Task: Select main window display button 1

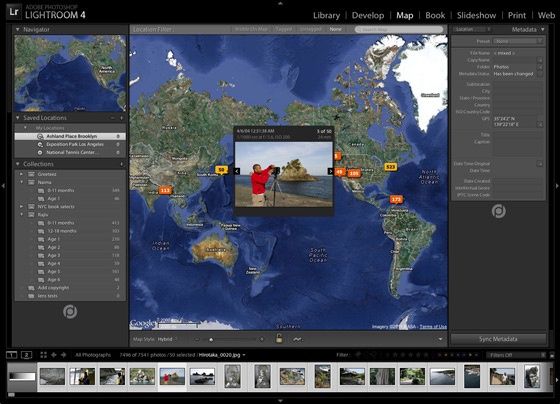Action: [12, 355]
